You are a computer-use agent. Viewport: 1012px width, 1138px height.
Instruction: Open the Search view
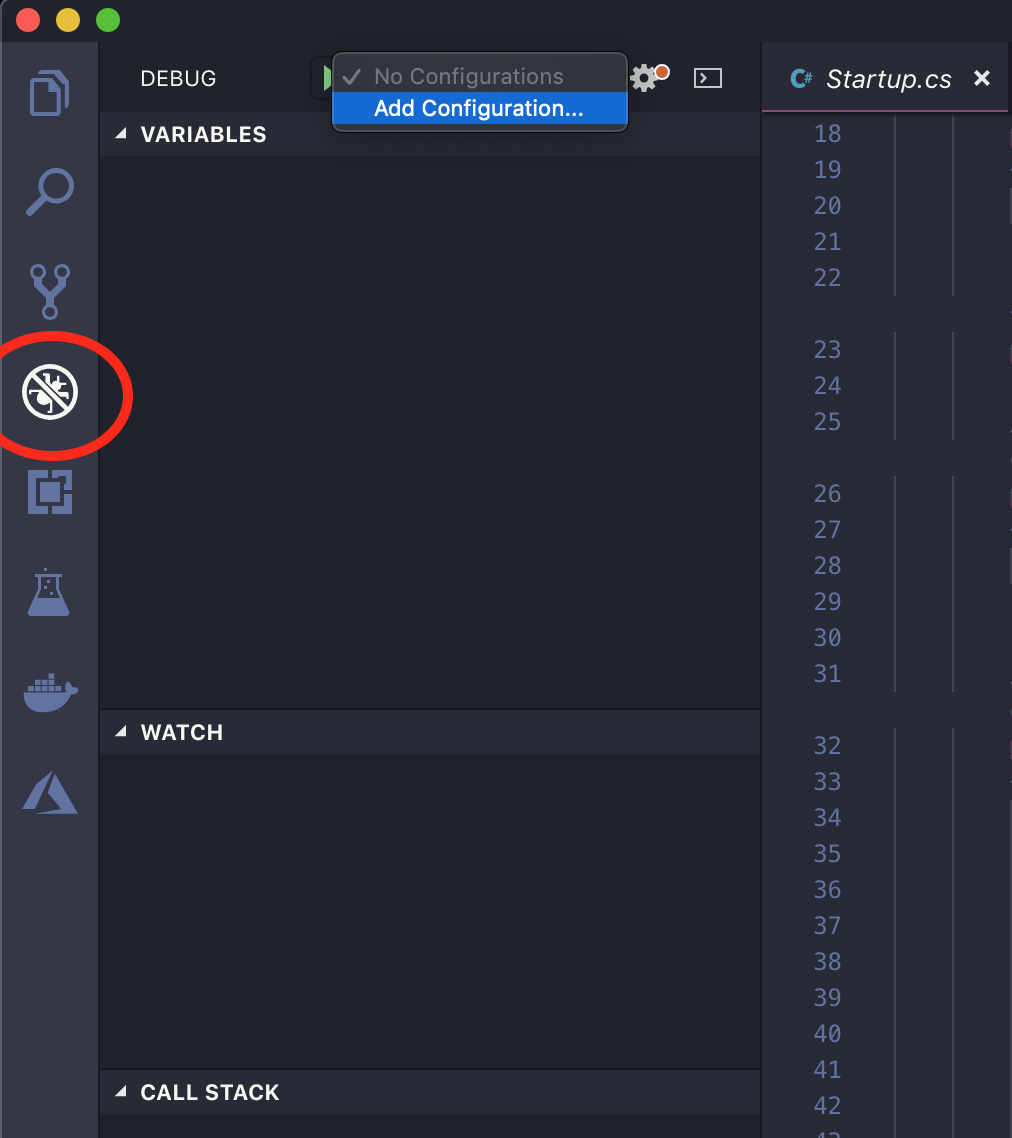[x=49, y=192]
